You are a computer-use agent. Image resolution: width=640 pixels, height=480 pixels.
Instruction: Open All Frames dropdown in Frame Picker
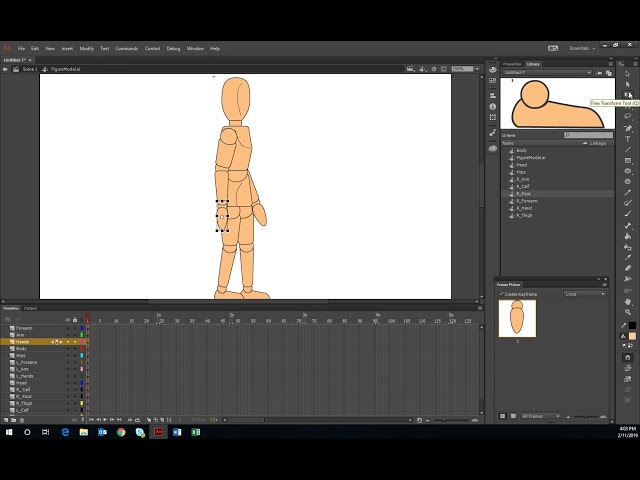coord(540,416)
